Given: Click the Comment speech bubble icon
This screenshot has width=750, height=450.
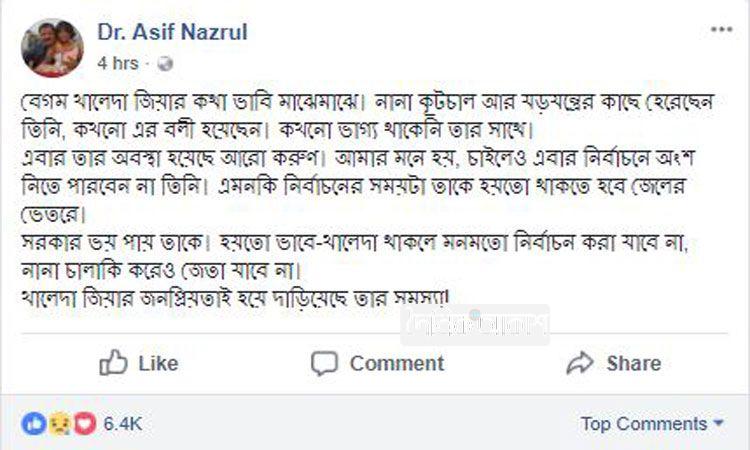Looking at the screenshot, I should (325, 363).
